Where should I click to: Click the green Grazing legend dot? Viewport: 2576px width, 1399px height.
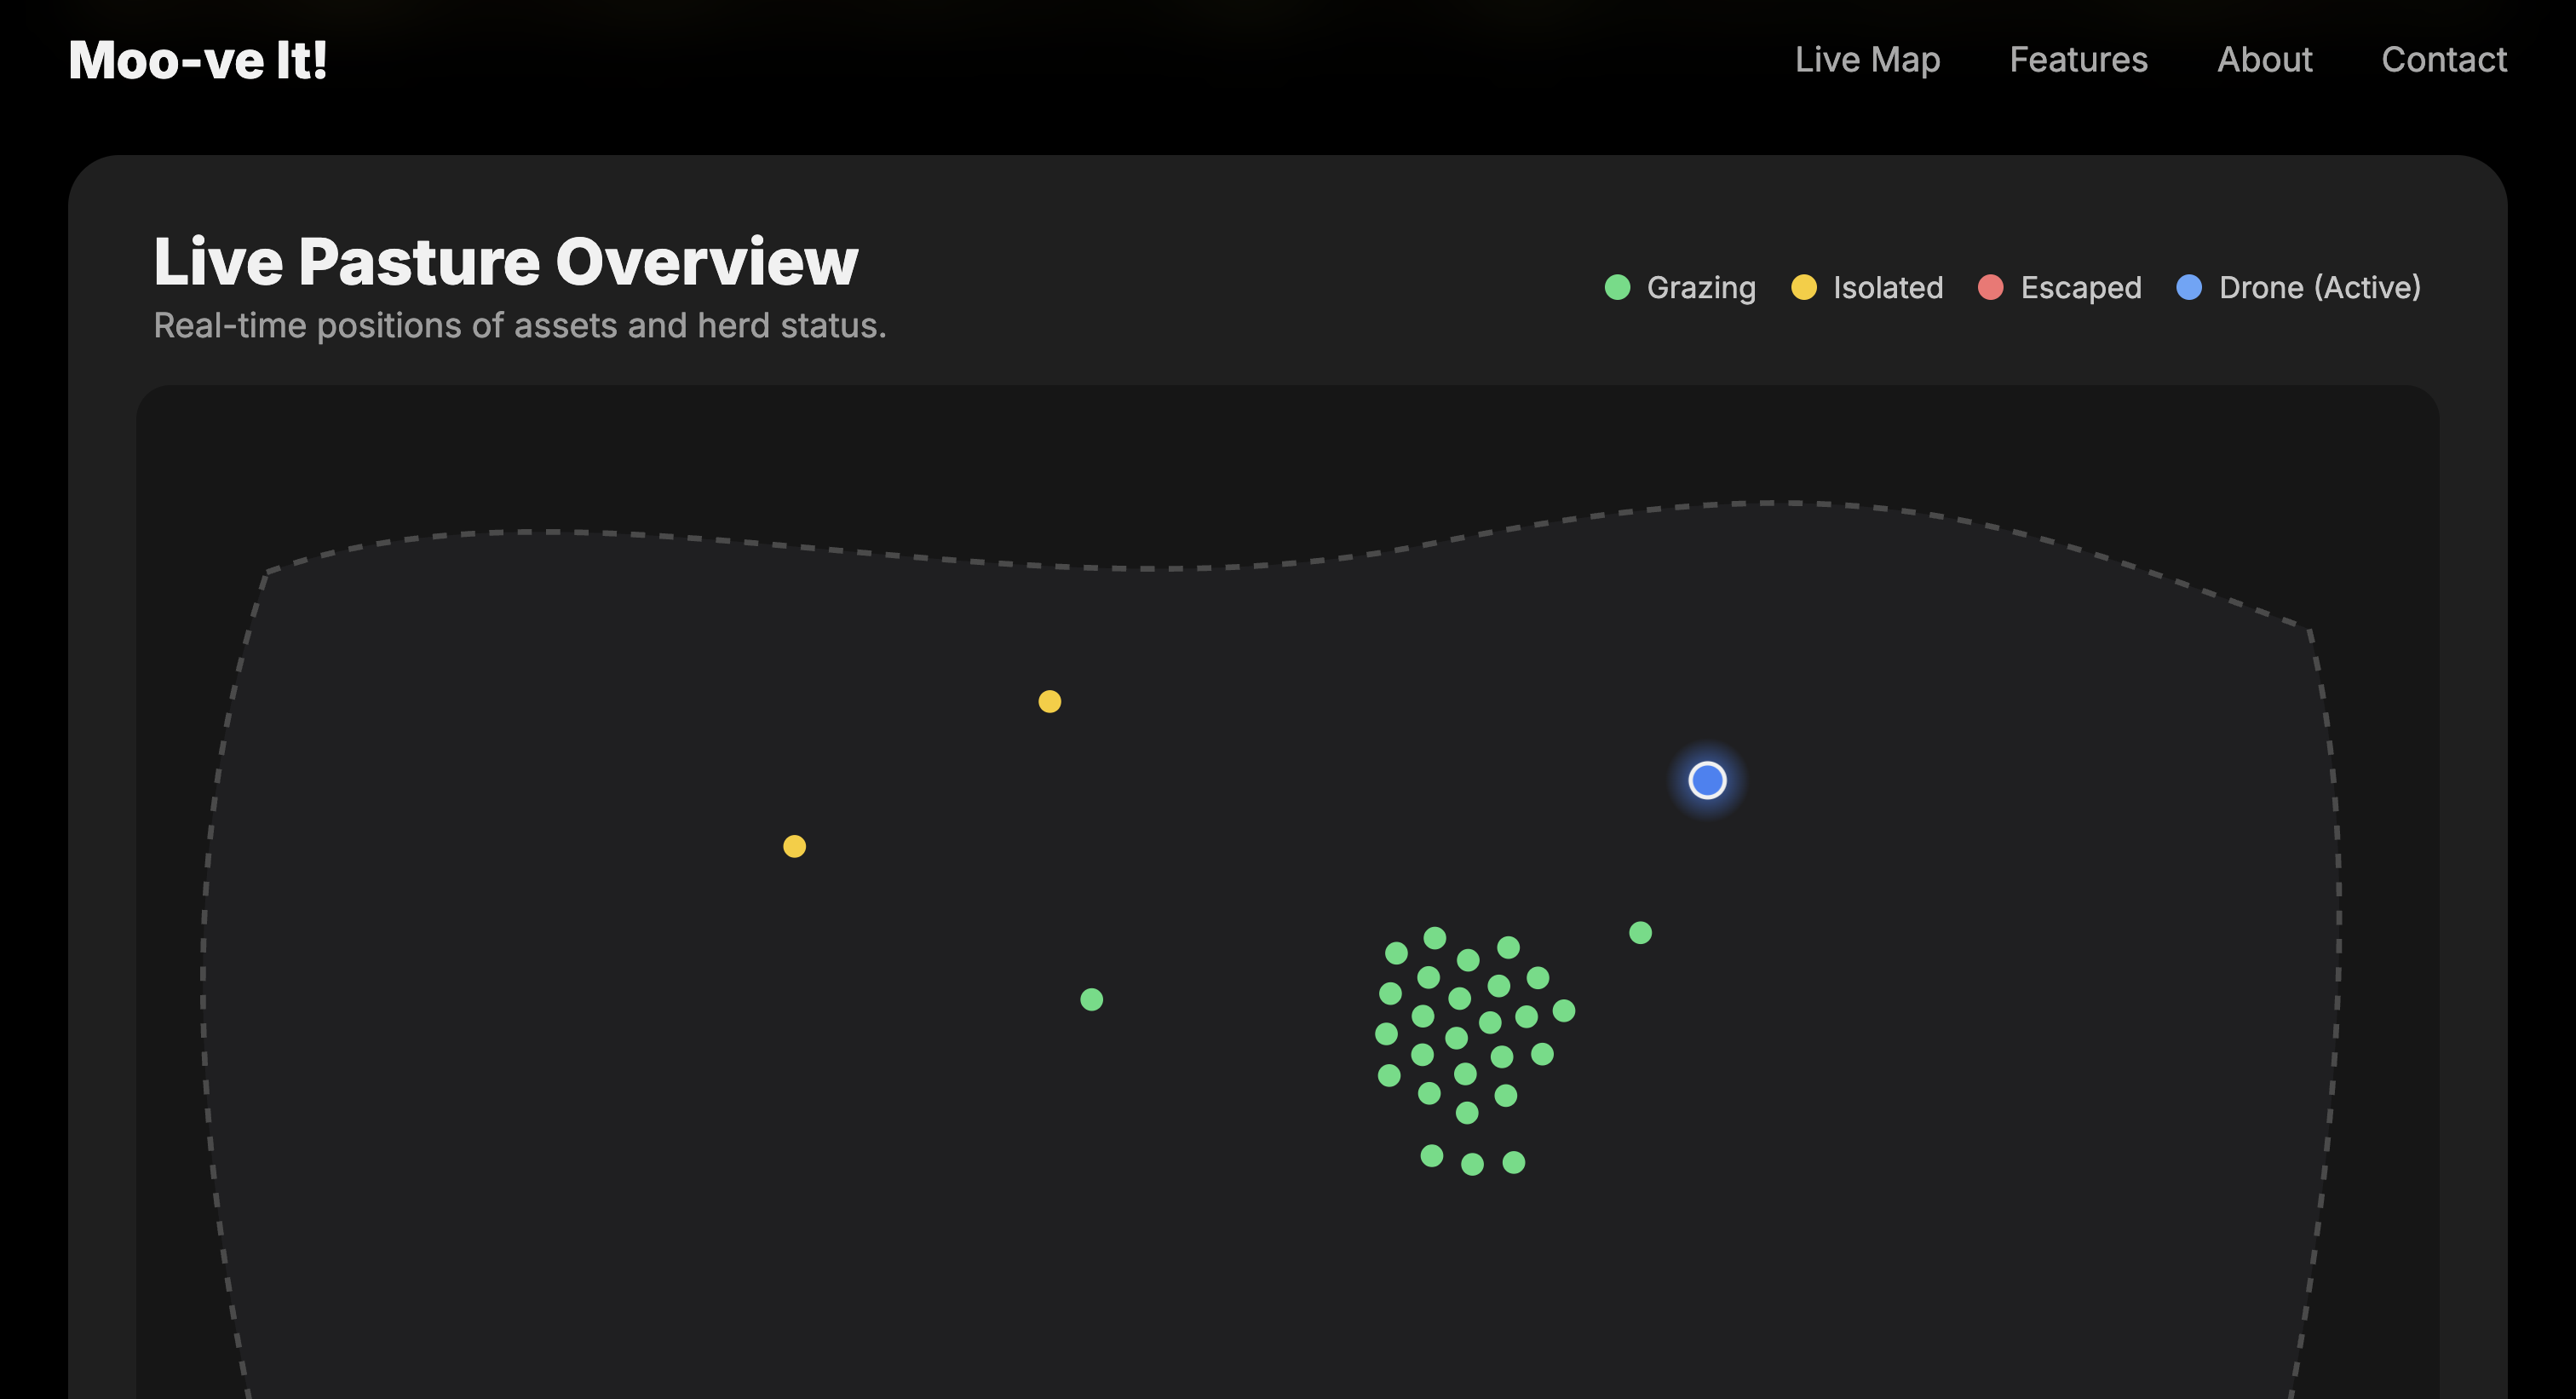(1617, 287)
